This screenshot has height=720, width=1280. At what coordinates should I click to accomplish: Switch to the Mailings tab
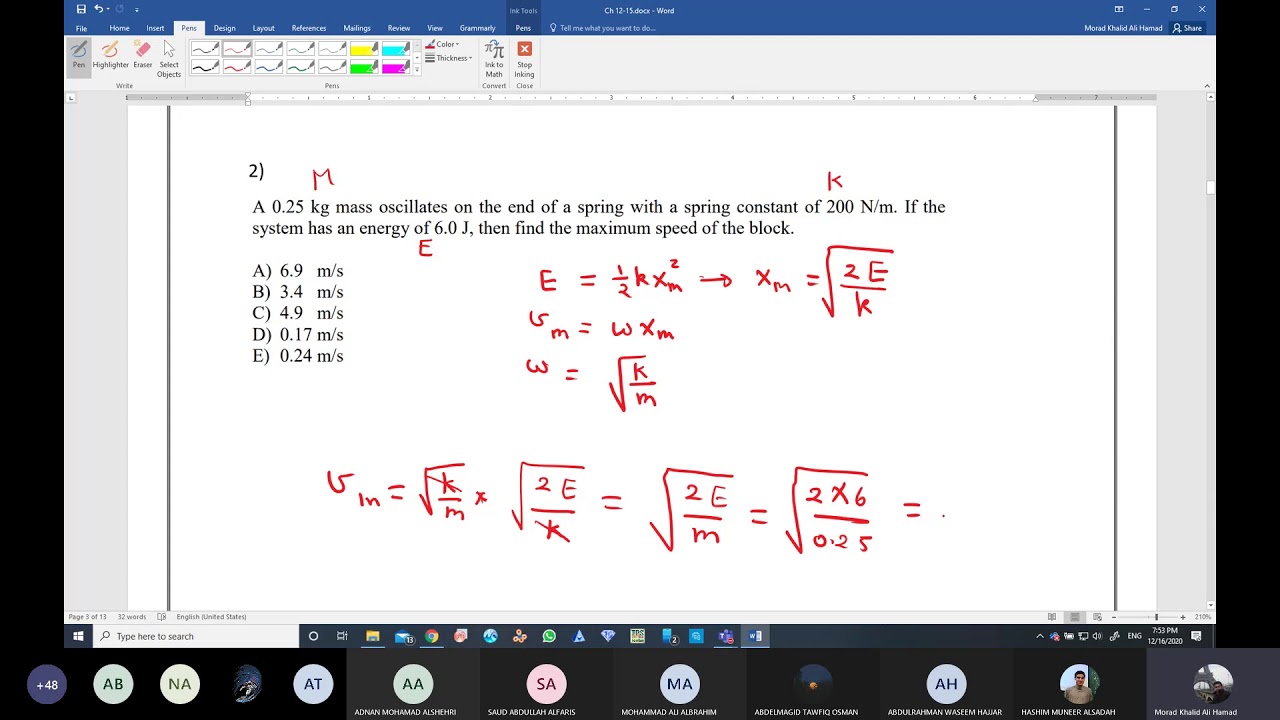click(357, 28)
